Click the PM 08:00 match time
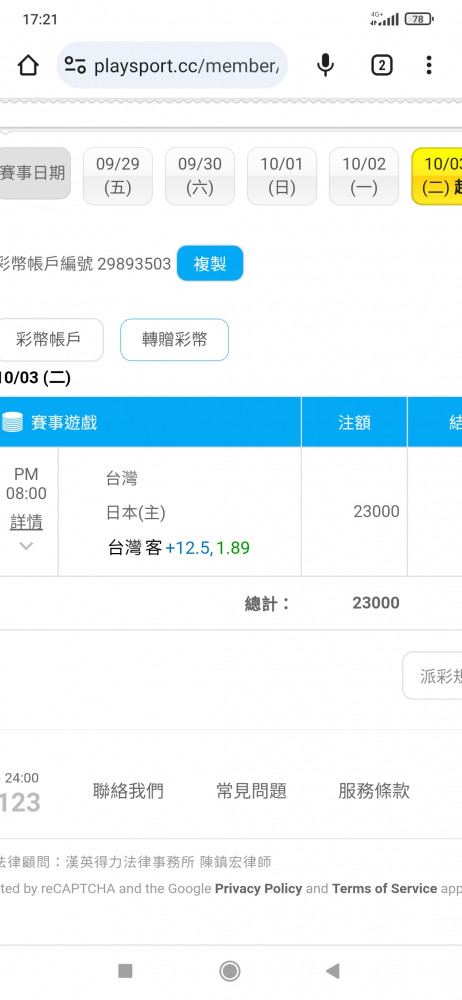 point(26,484)
